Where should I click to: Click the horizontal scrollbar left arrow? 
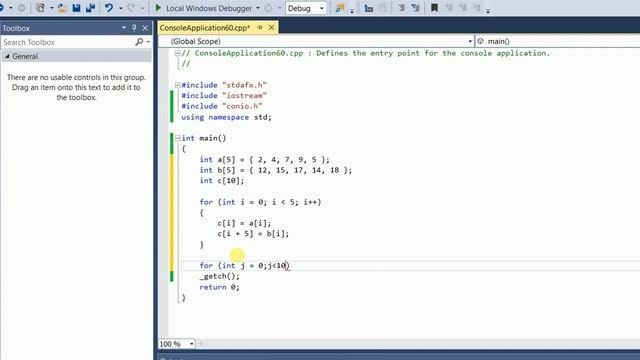tap(201, 344)
